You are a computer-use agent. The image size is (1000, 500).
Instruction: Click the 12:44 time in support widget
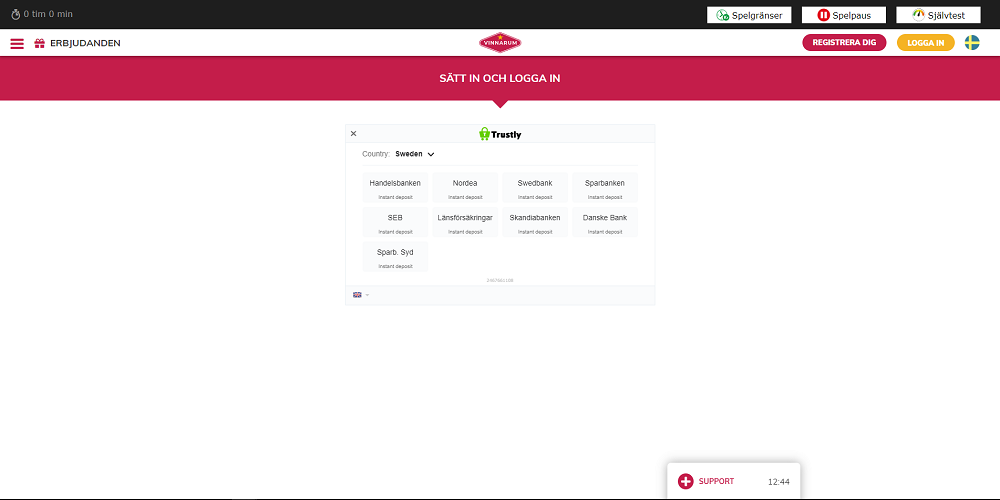pyautogui.click(x=779, y=482)
